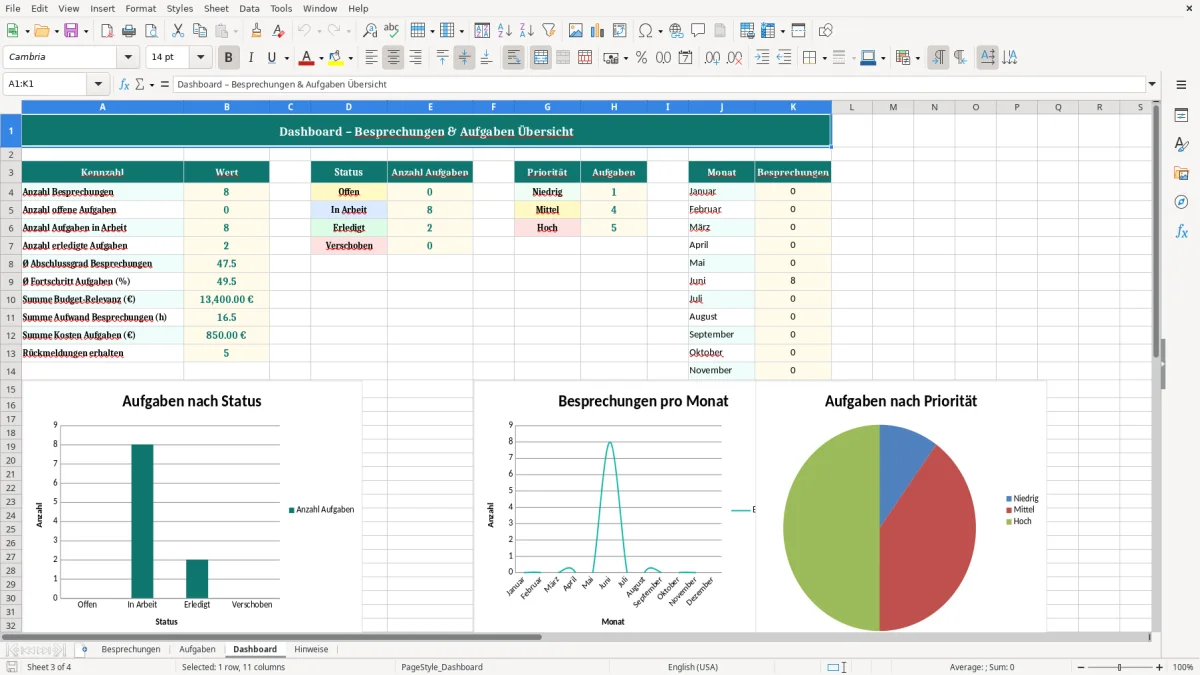Open the sidebar Navigator panel

(x=1181, y=202)
